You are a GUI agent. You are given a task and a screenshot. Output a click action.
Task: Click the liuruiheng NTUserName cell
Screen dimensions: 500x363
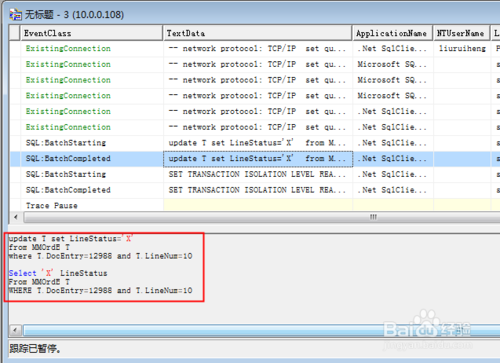click(x=462, y=48)
